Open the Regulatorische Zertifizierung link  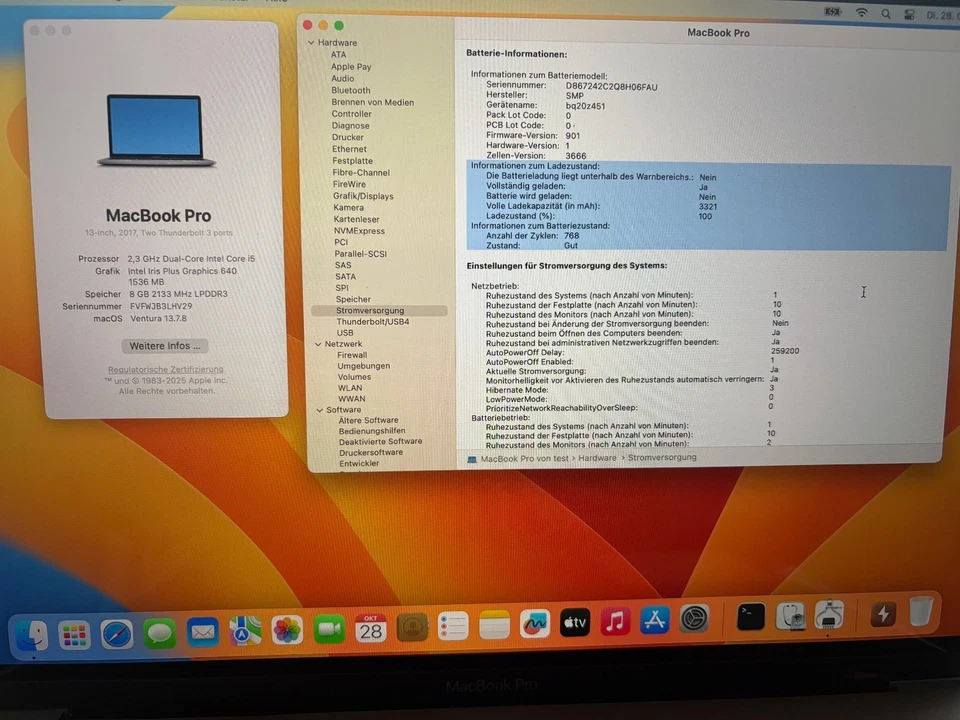164,369
